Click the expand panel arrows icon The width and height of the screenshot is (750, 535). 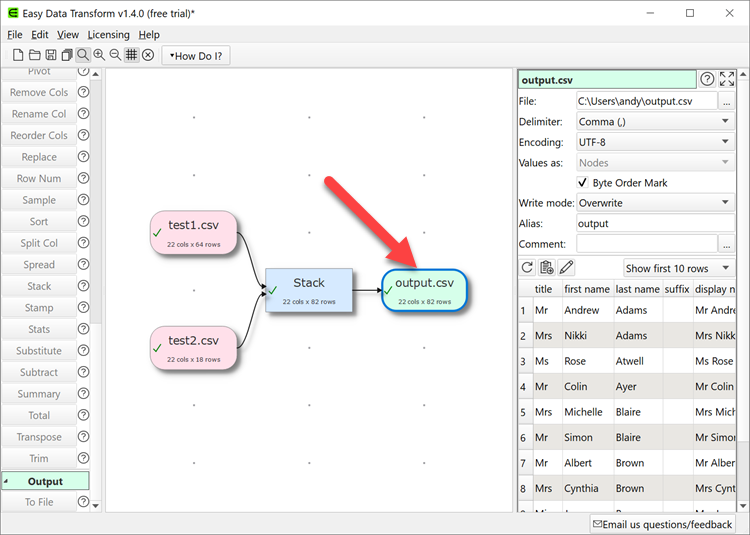click(x=727, y=80)
